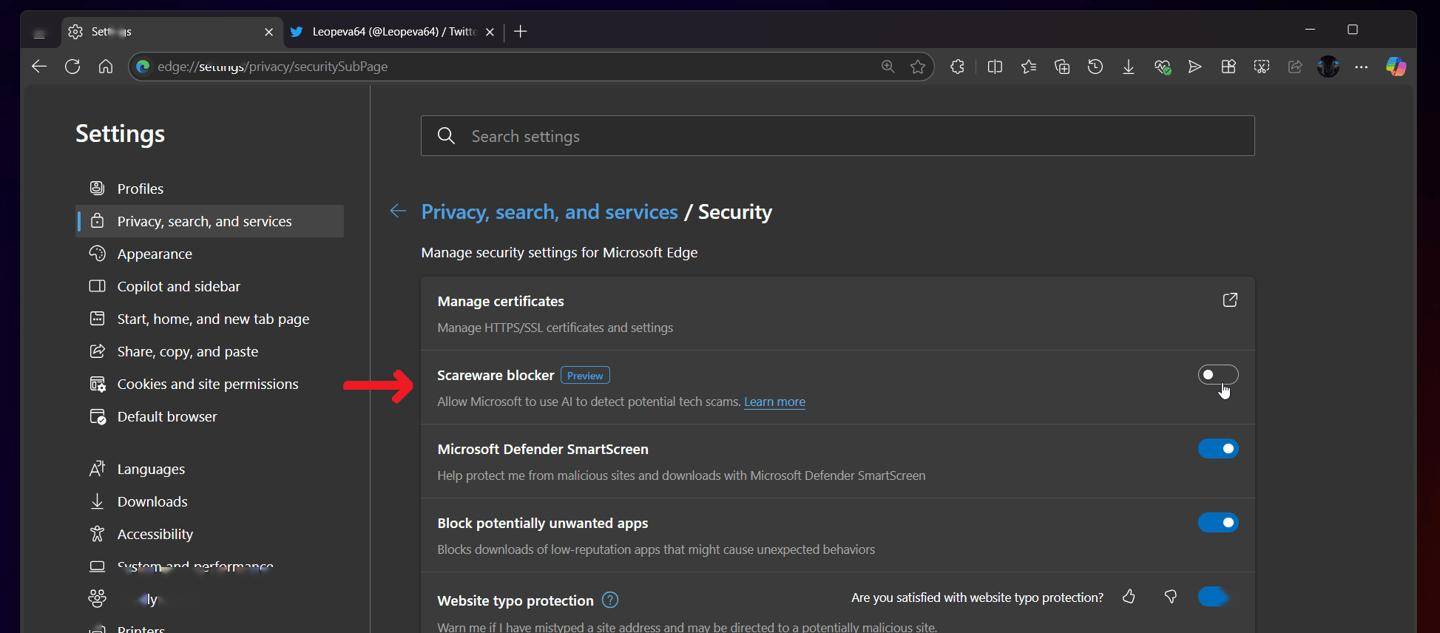Click the Block potentially unwanted apps heading
This screenshot has height=633, width=1440.
click(x=543, y=523)
